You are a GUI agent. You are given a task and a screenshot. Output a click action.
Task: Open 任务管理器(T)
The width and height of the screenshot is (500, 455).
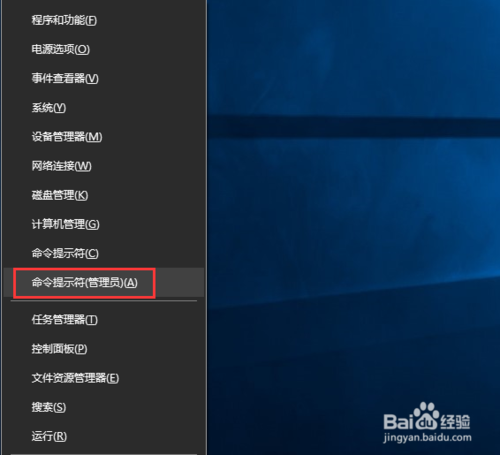point(104,320)
